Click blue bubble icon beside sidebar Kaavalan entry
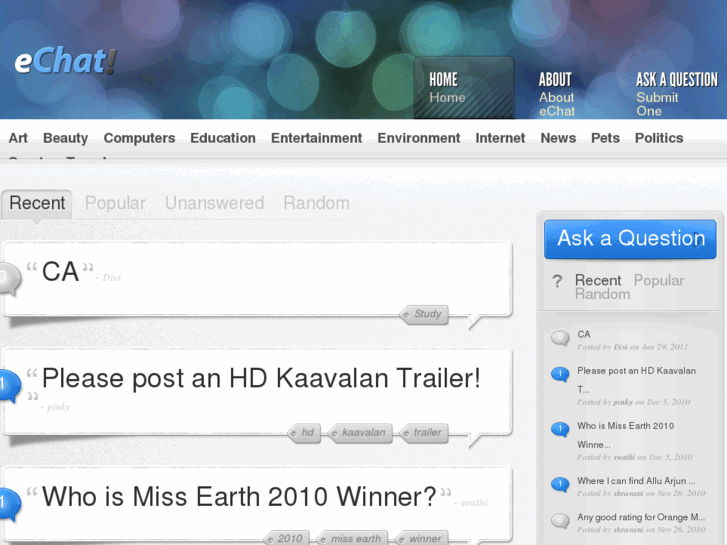Screen dimensions: 727x545 tap(560, 374)
